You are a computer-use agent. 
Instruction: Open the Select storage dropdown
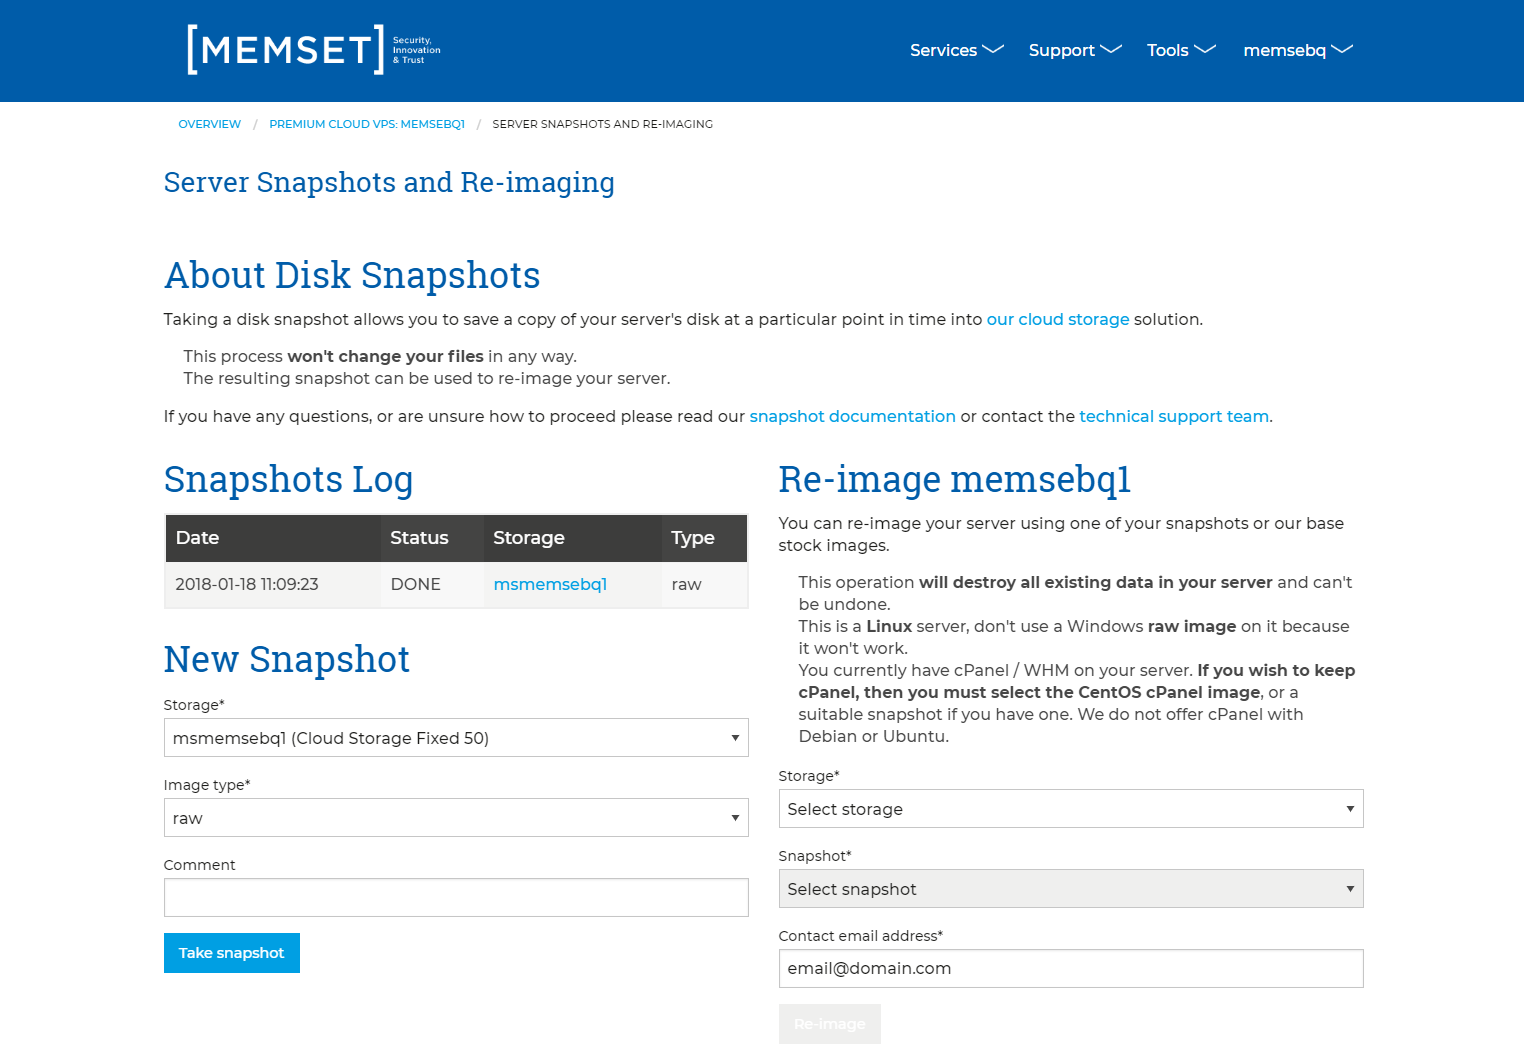click(x=1071, y=809)
